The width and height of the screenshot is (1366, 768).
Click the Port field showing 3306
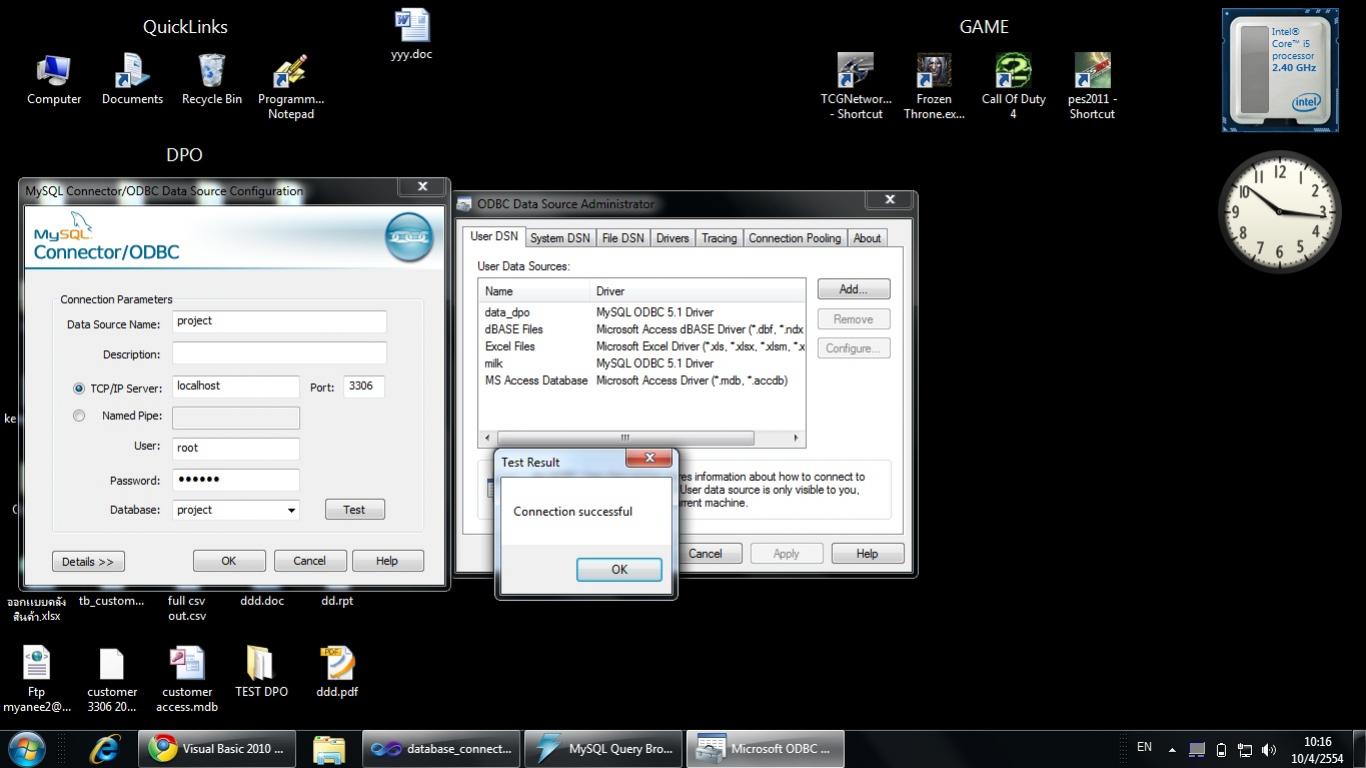(364, 386)
